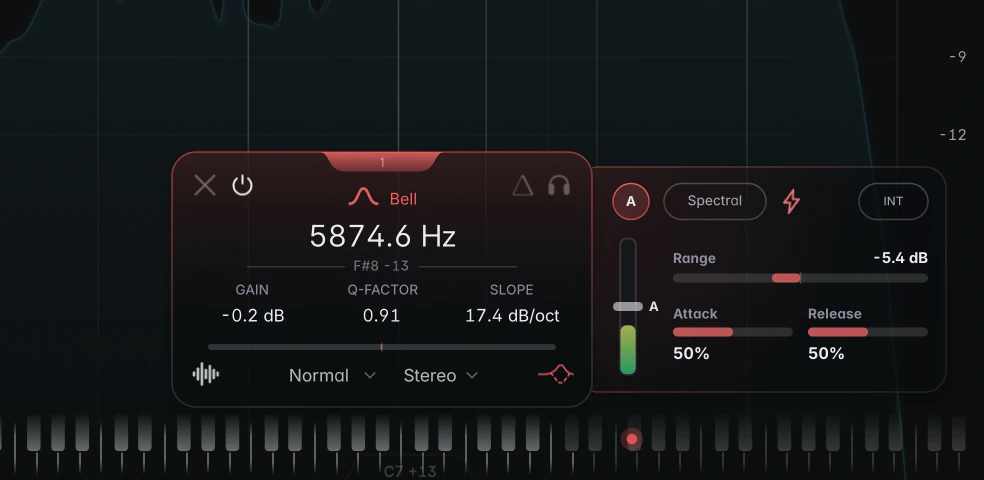Click the F#8 -13 note readout
This screenshot has width=984, height=480.
click(x=381, y=266)
